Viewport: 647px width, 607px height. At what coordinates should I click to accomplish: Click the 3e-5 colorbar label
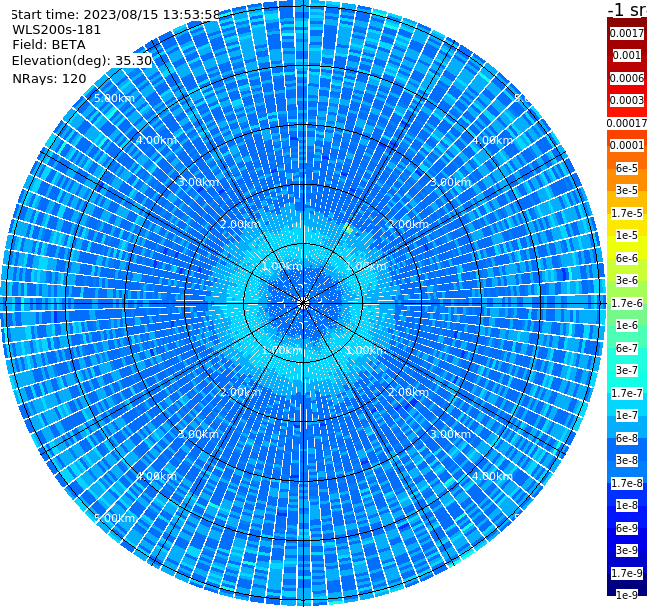pyautogui.click(x=627, y=190)
